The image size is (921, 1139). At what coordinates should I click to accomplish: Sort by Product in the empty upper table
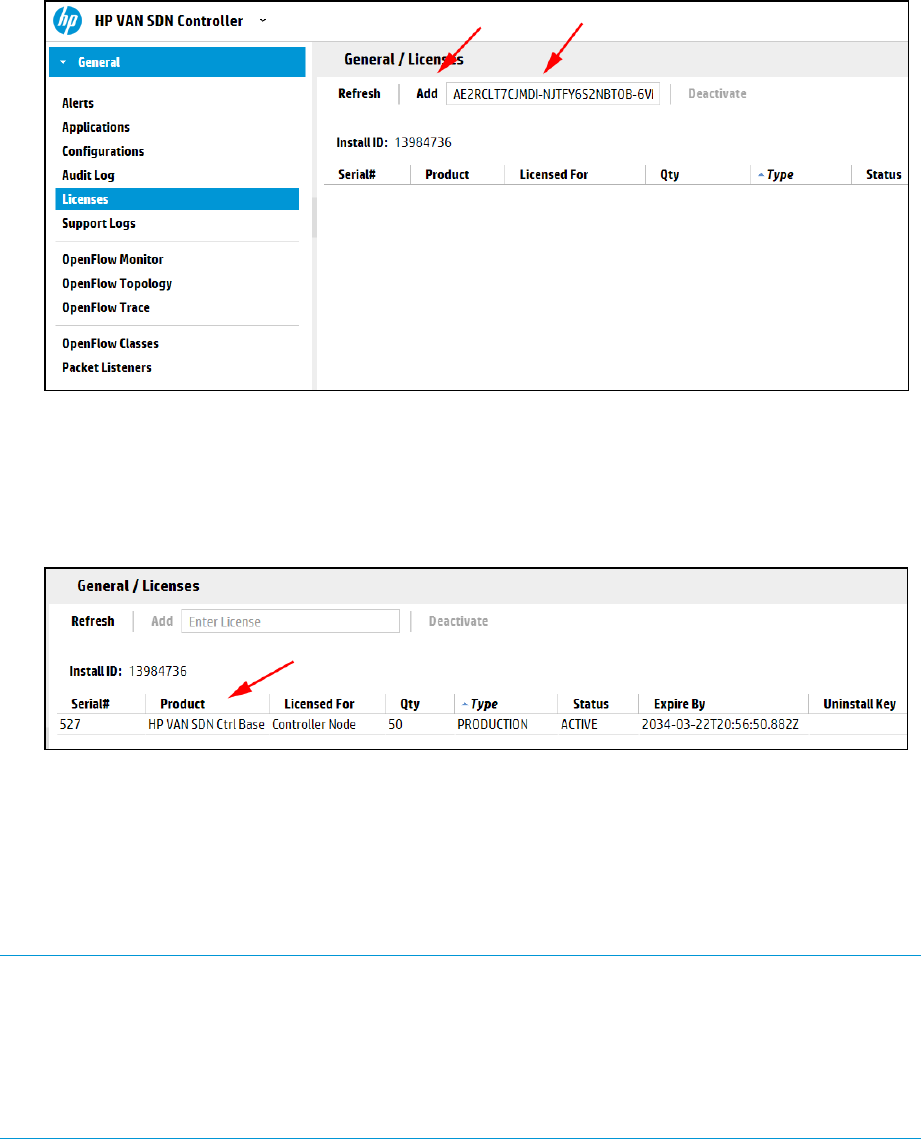(x=447, y=174)
